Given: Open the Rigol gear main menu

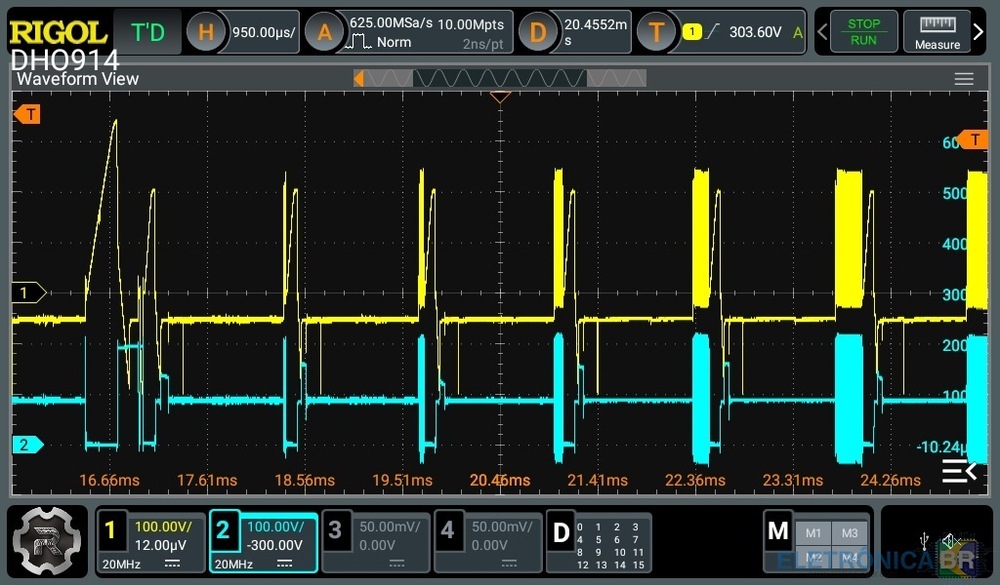Looking at the screenshot, I should pos(47,541).
